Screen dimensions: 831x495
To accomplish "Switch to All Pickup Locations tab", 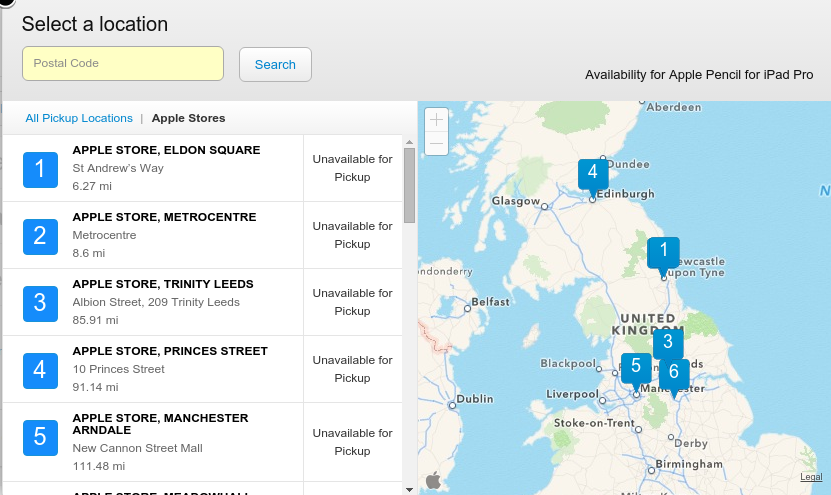I will (x=79, y=118).
